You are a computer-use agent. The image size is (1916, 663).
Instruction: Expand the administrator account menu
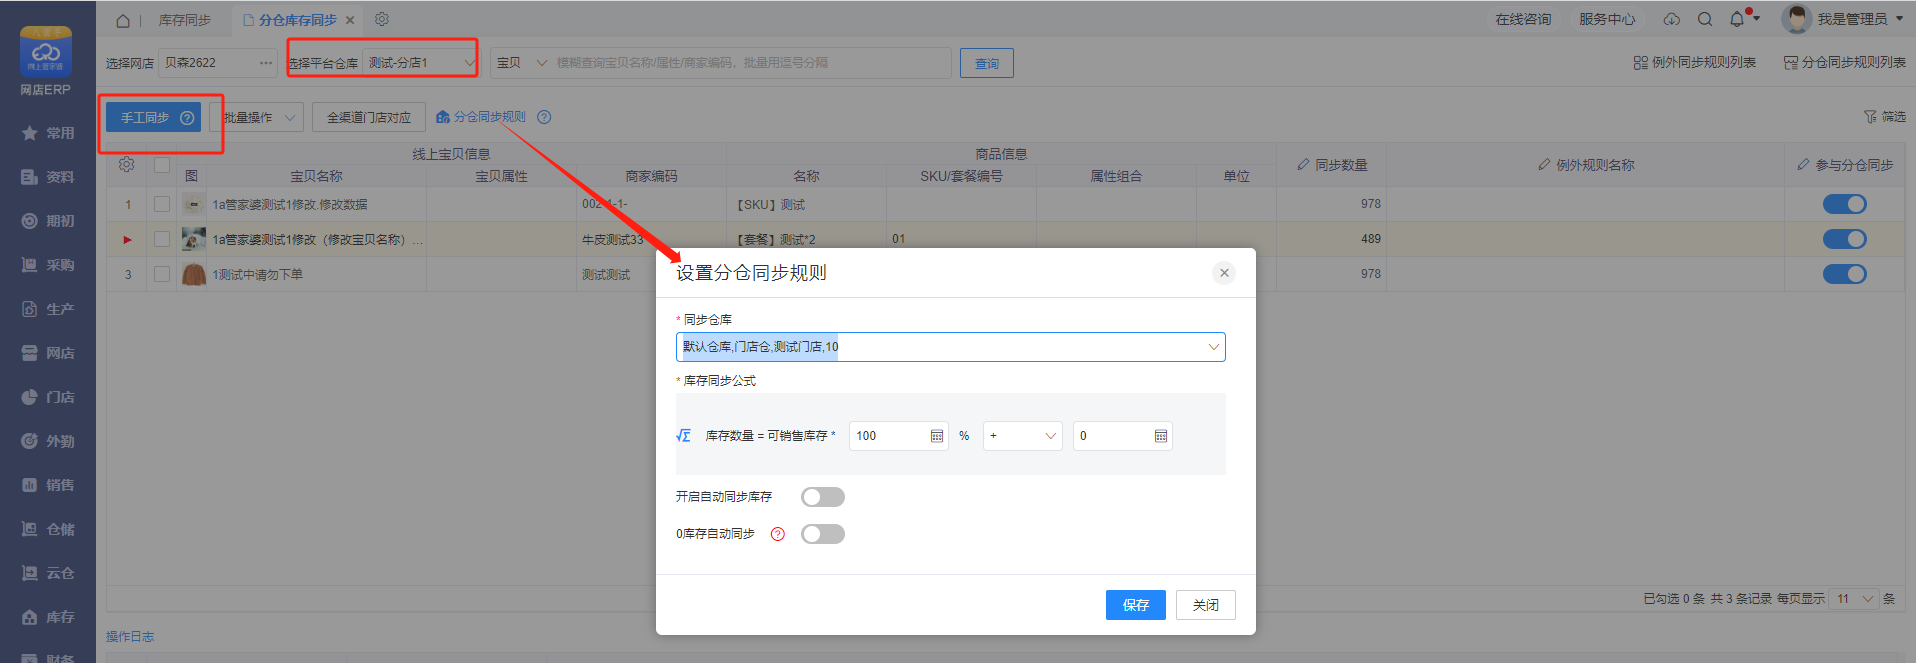click(1899, 19)
